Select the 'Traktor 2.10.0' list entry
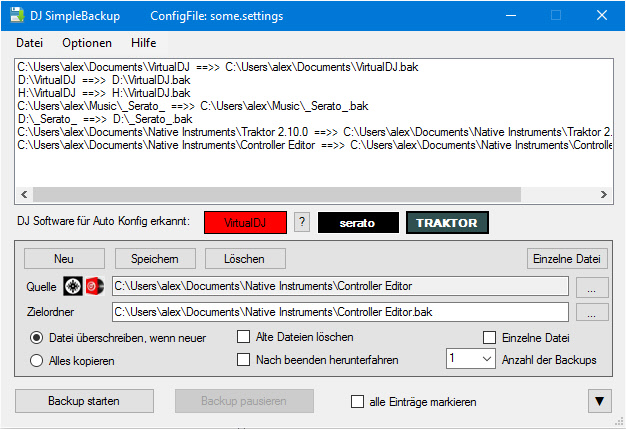626x429 pixels. pos(314,132)
